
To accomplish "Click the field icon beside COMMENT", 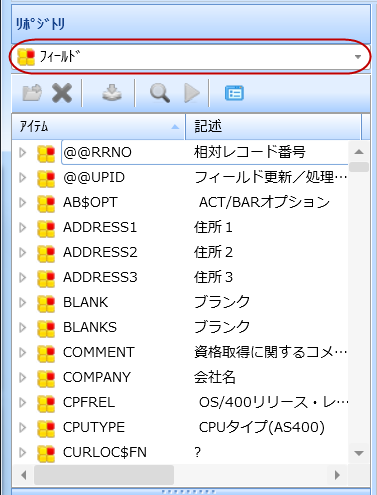I will 46,354.
